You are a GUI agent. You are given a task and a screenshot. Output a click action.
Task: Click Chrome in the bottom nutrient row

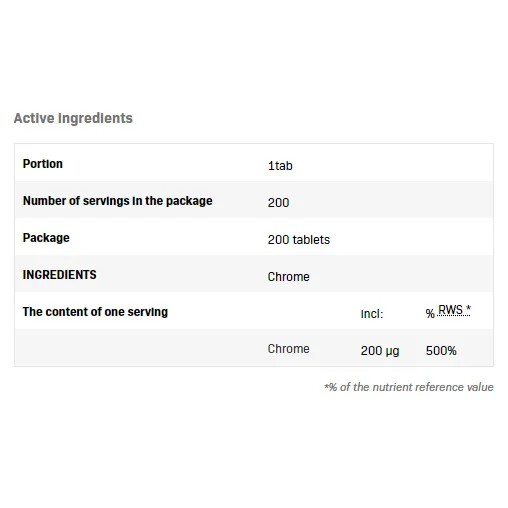[x=288, y=349]
